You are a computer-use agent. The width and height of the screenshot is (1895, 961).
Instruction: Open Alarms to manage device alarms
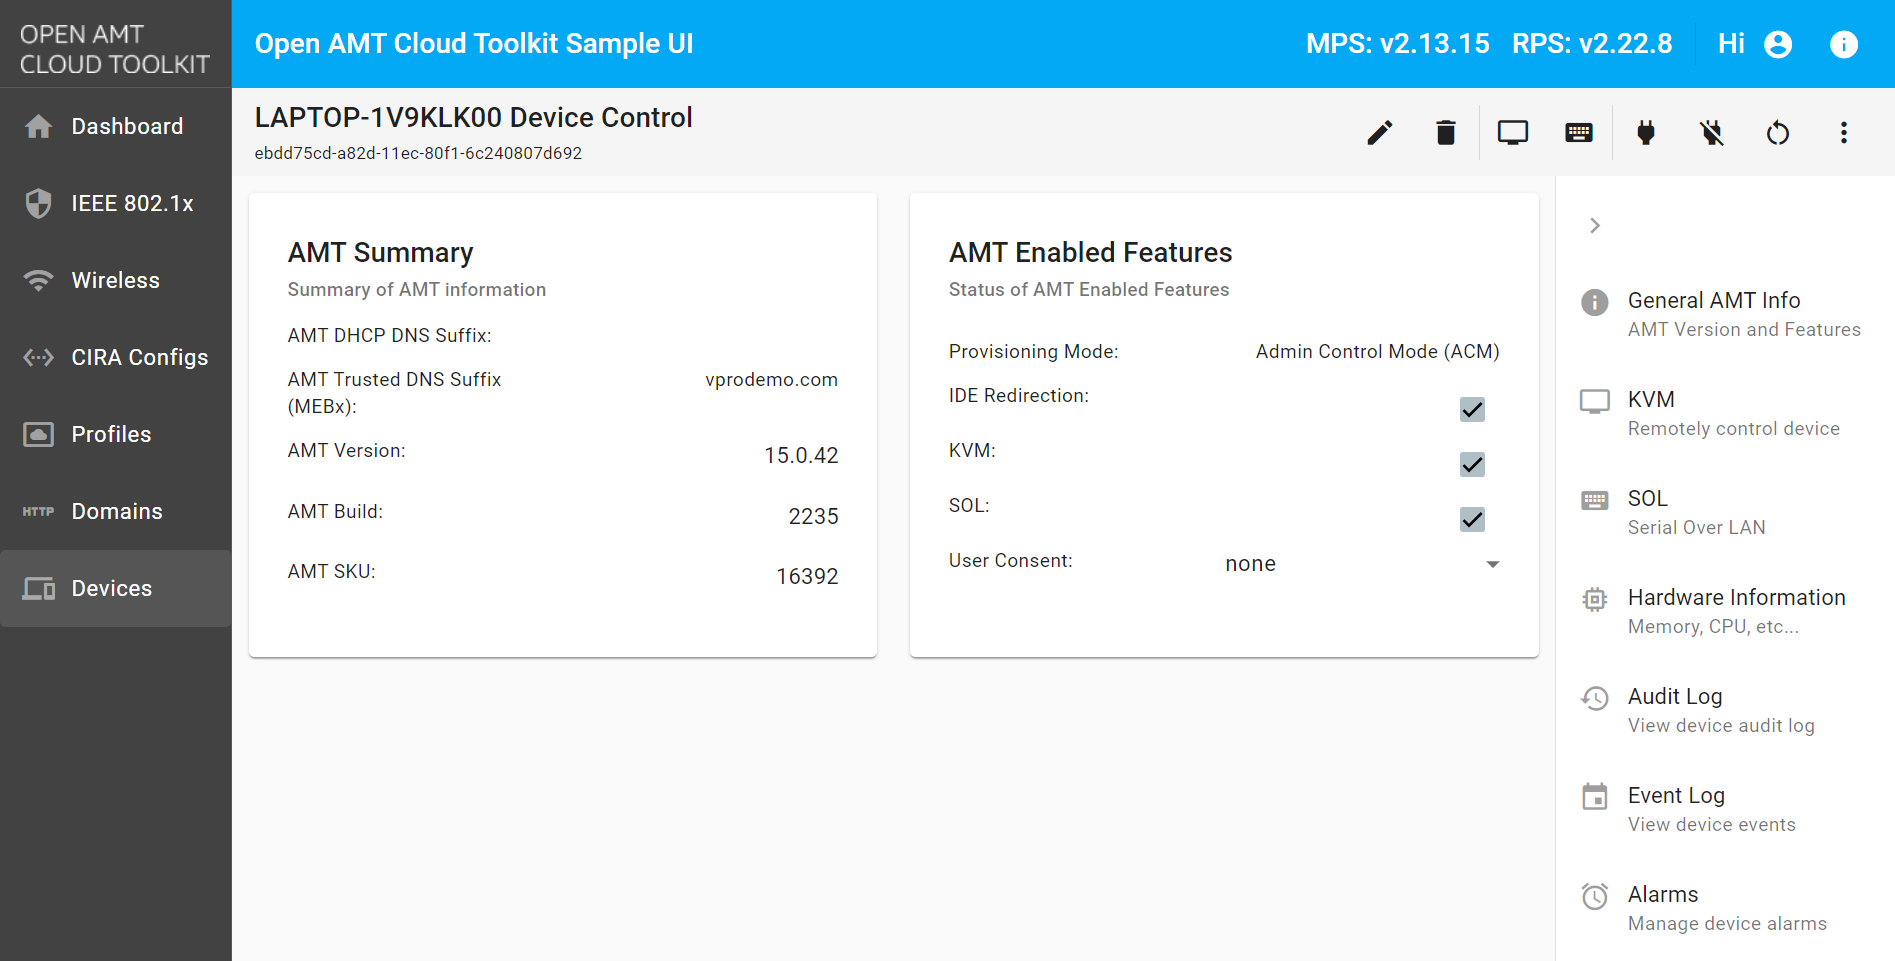coord(1725,908)
